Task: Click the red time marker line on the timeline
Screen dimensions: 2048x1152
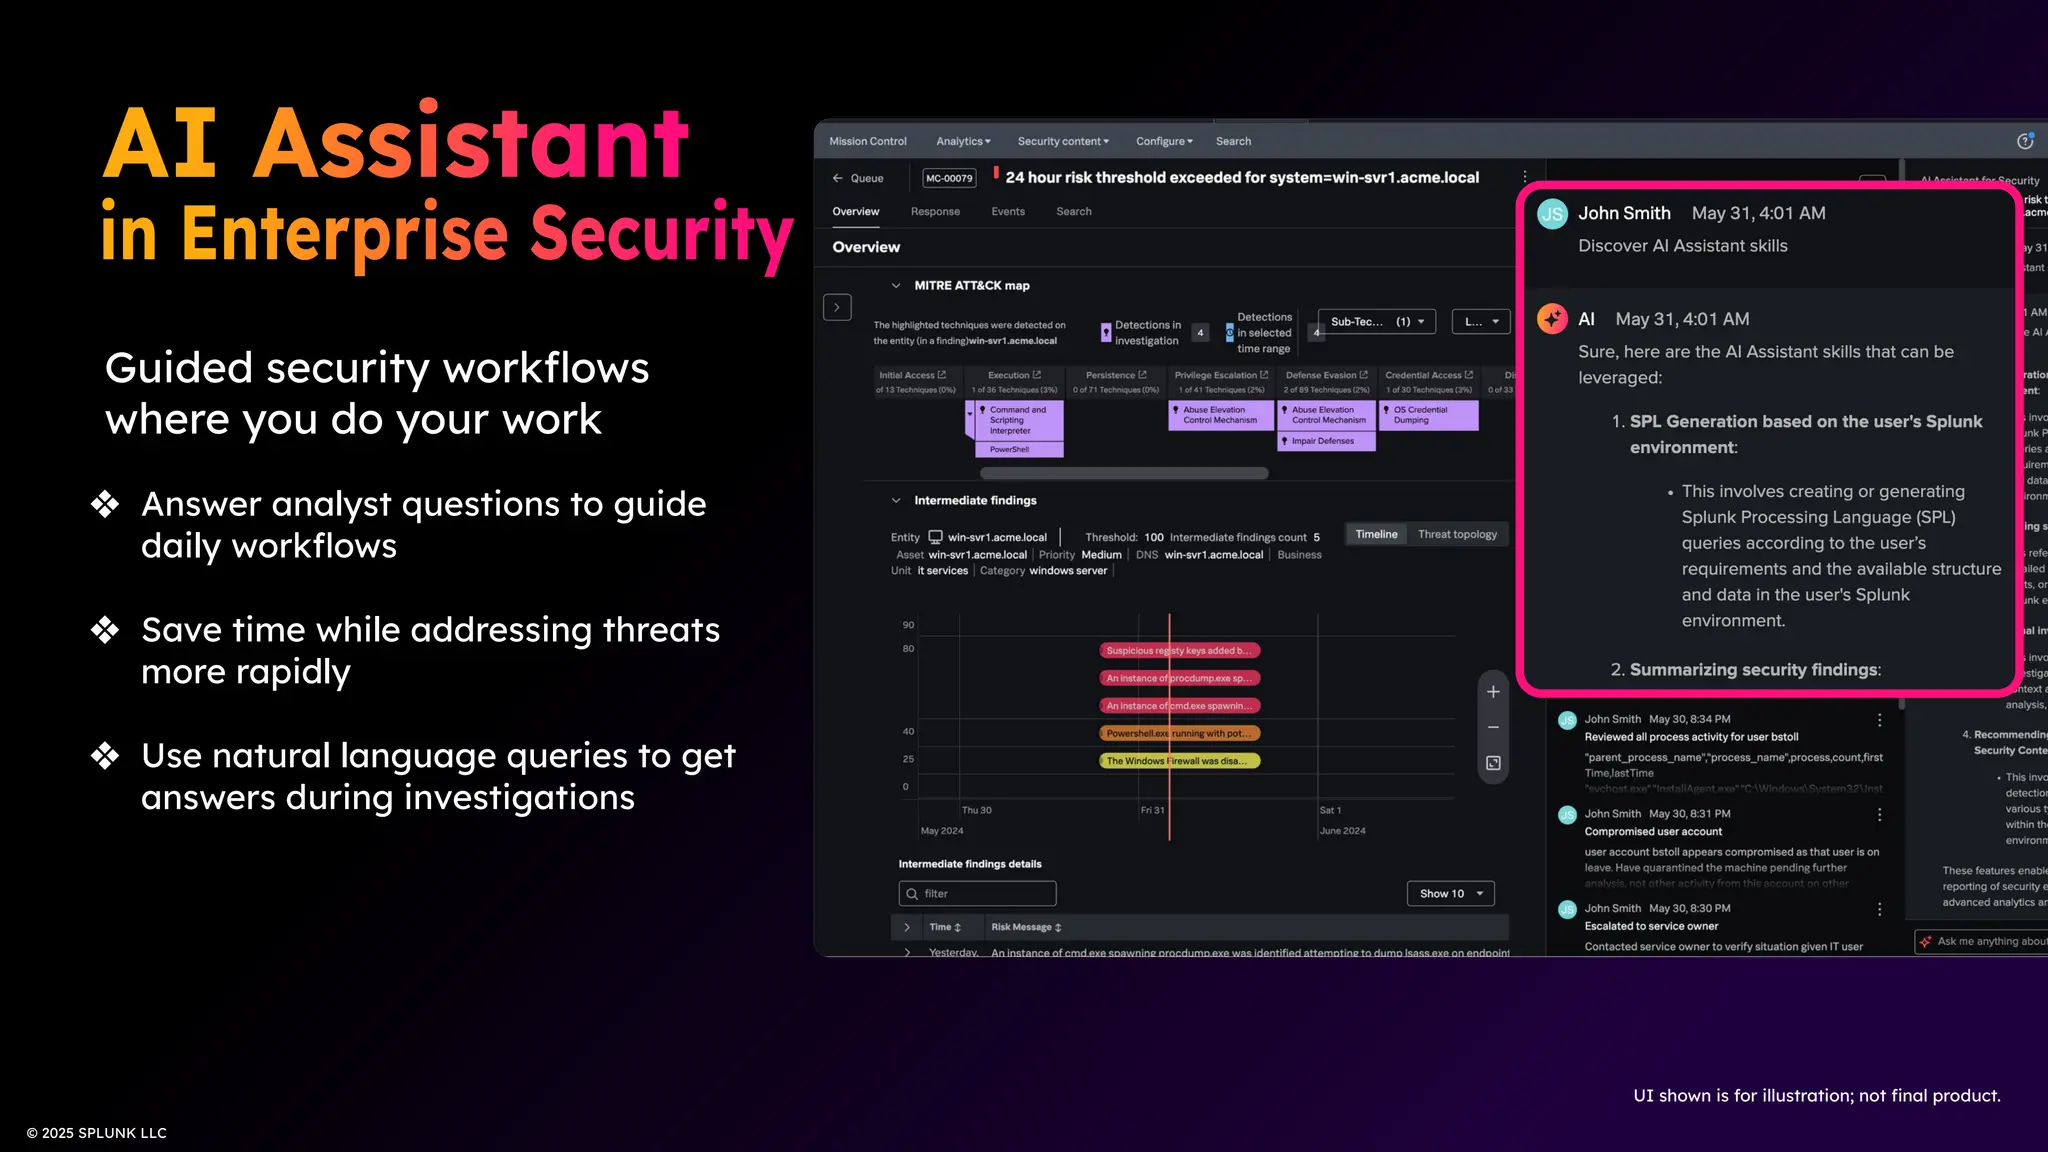Action: [1169, 727]
